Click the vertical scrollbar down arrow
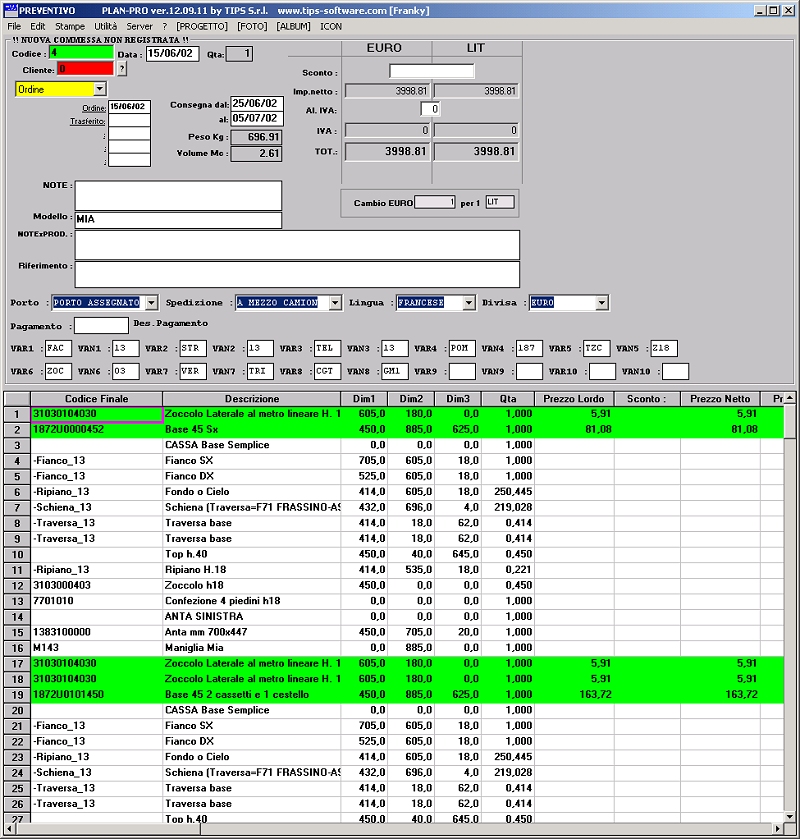The width and height of the screenshot is (800, 839). [x=790, y=817]
